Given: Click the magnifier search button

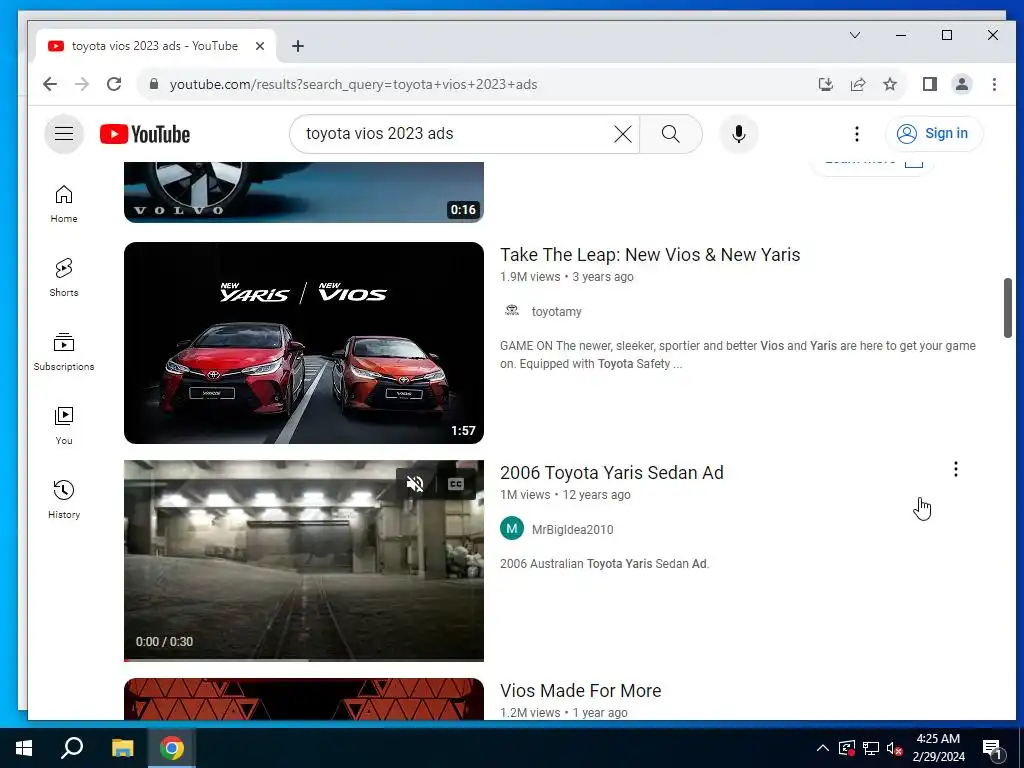Looking at the screenshot, I should click(671, 134).
